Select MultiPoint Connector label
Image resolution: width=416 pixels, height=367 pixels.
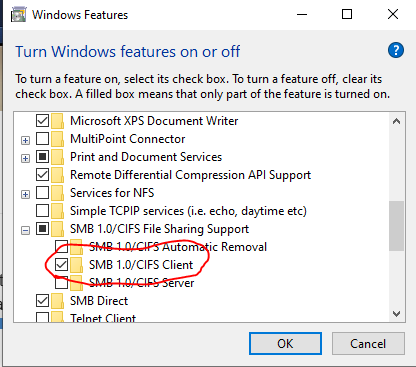click(x=127, y=139)
